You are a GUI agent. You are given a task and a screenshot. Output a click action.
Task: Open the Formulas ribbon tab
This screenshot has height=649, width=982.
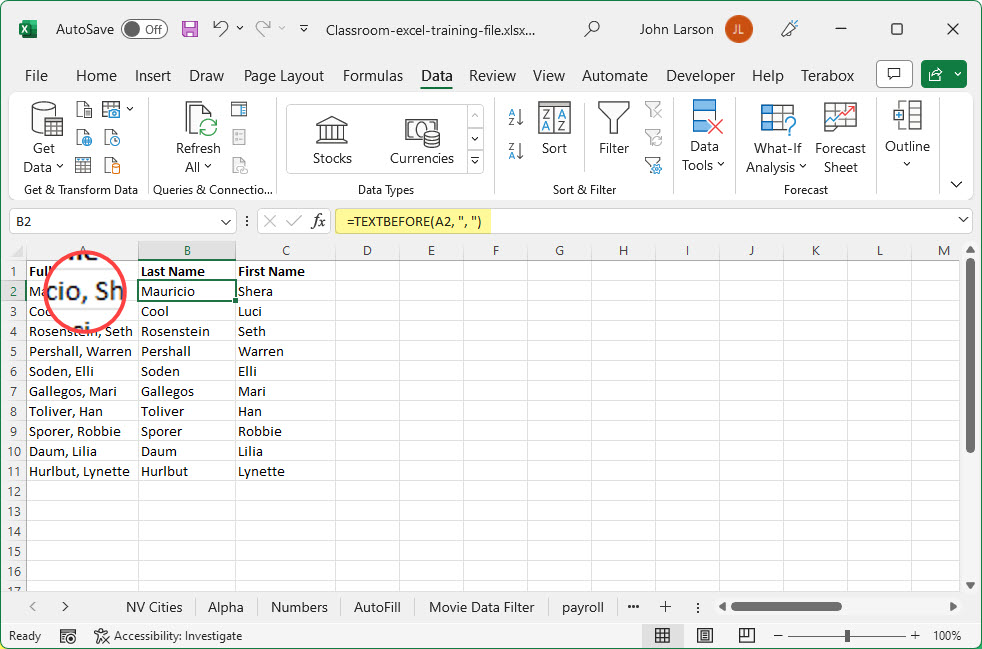372,76
